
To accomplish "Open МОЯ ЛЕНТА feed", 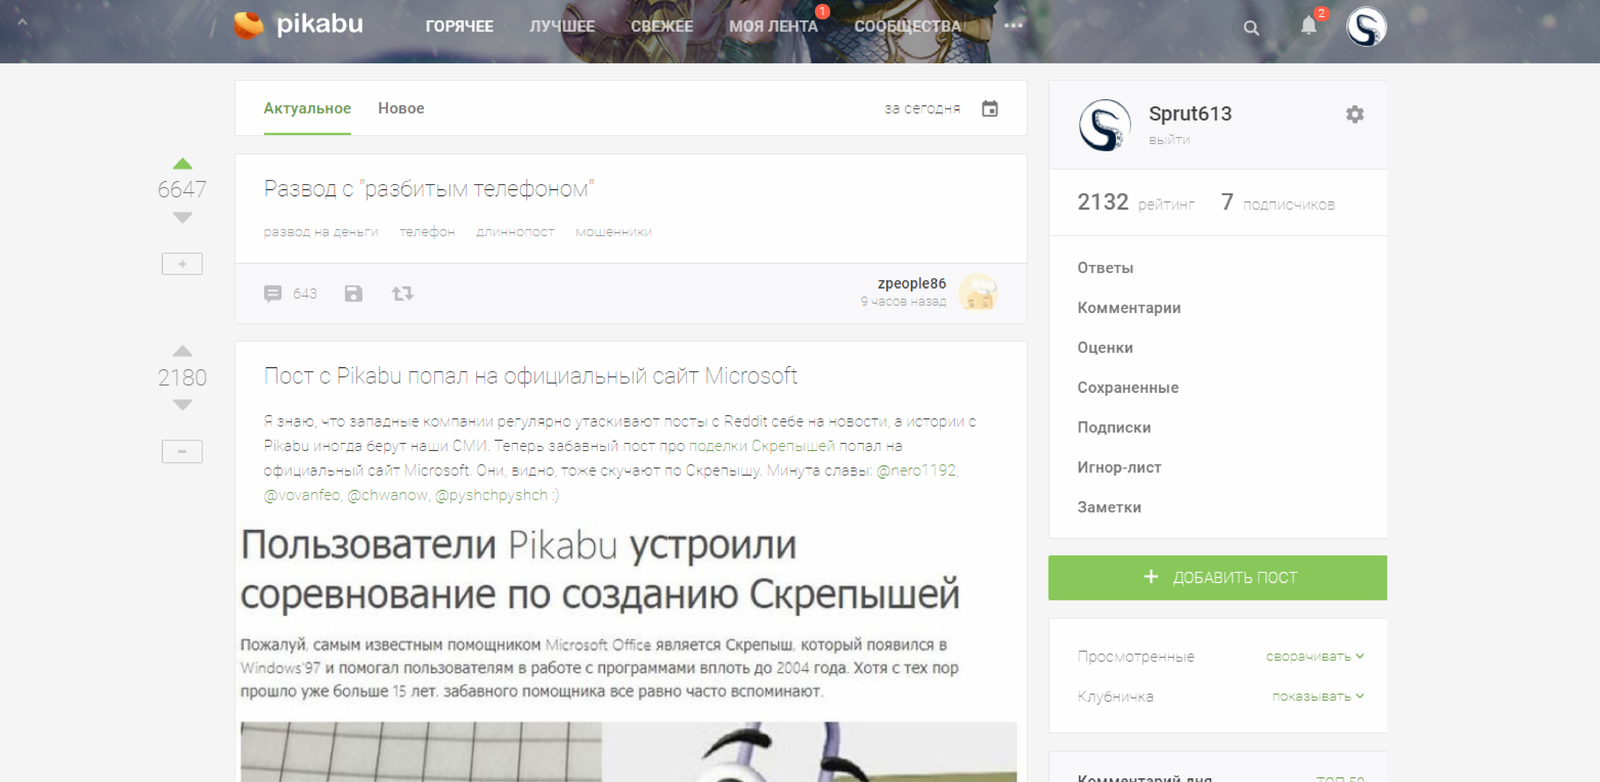I will [x=773, y=26].
